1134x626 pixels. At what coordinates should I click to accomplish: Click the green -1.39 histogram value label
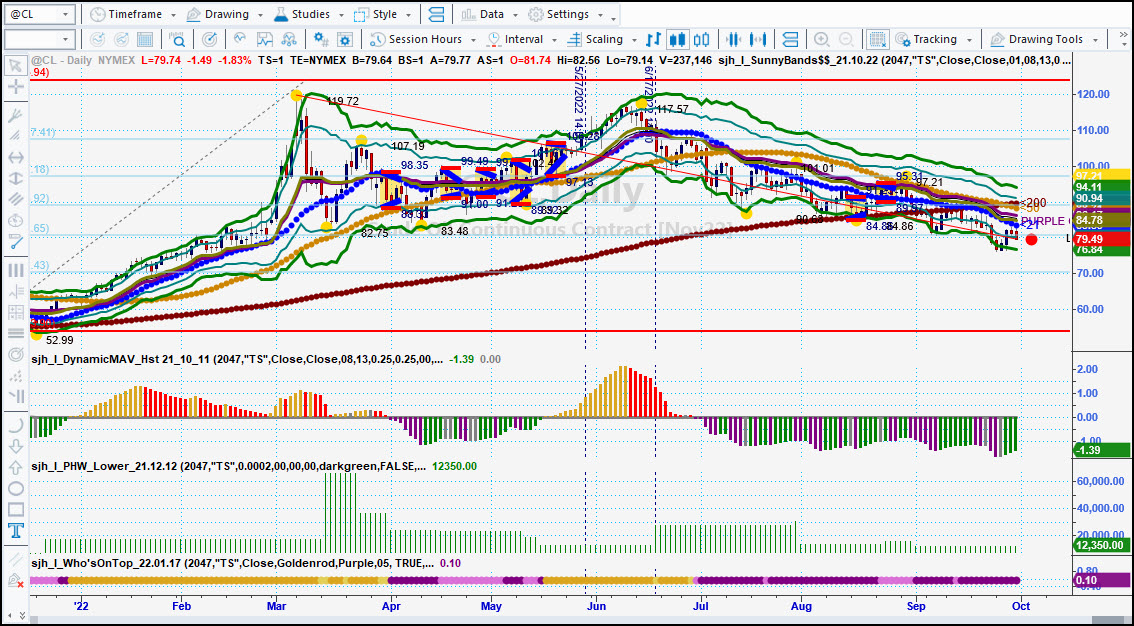pos(1099,450)
